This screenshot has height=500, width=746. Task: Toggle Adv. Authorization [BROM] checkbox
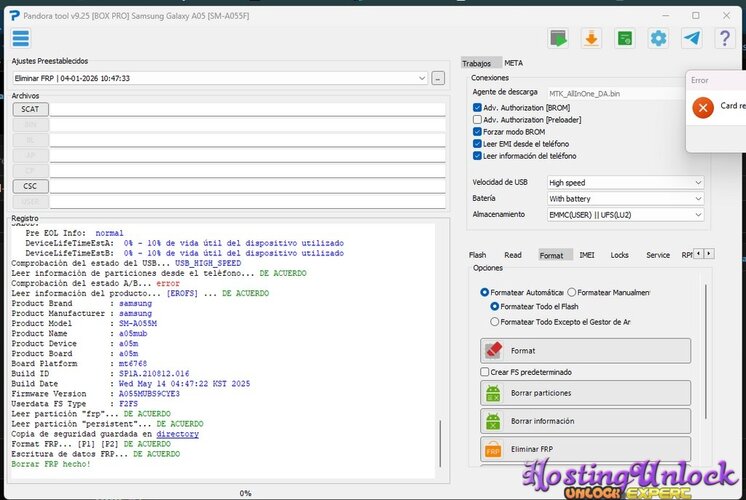(x=477, y=108)
